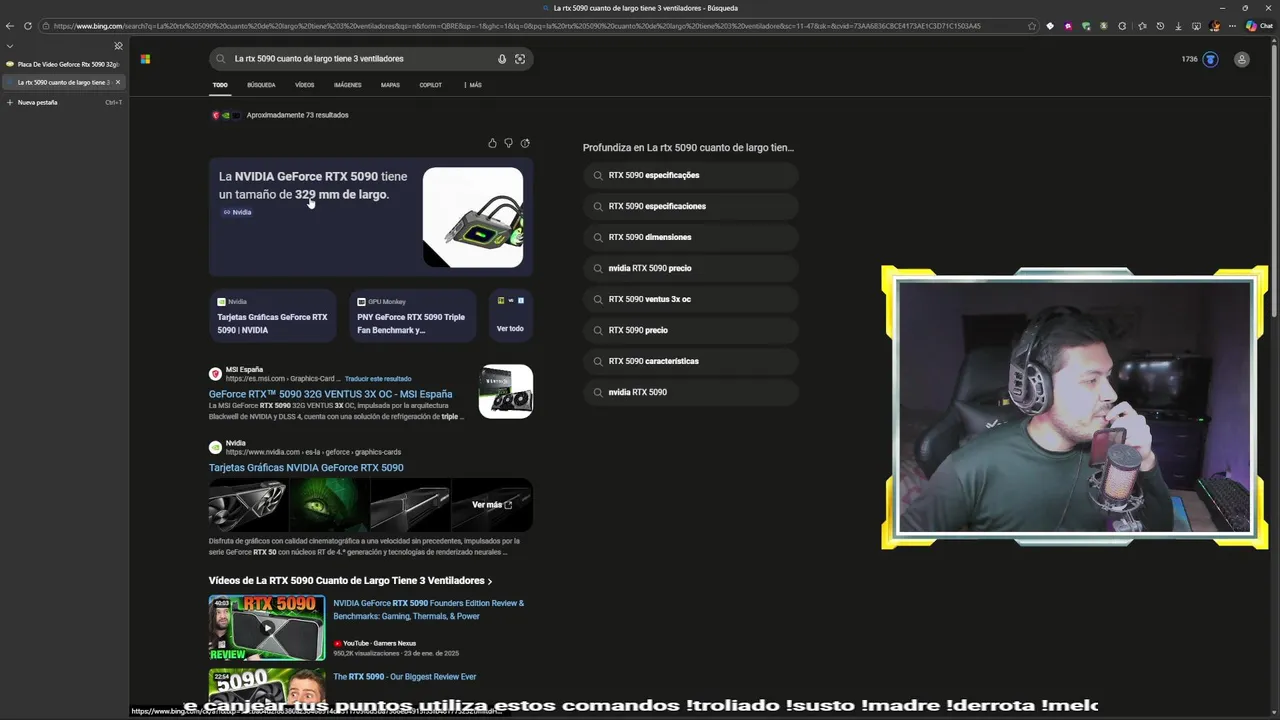Click the browser profile avatar in toolbar
1280x720 pixels.
tap(1214, 26)
